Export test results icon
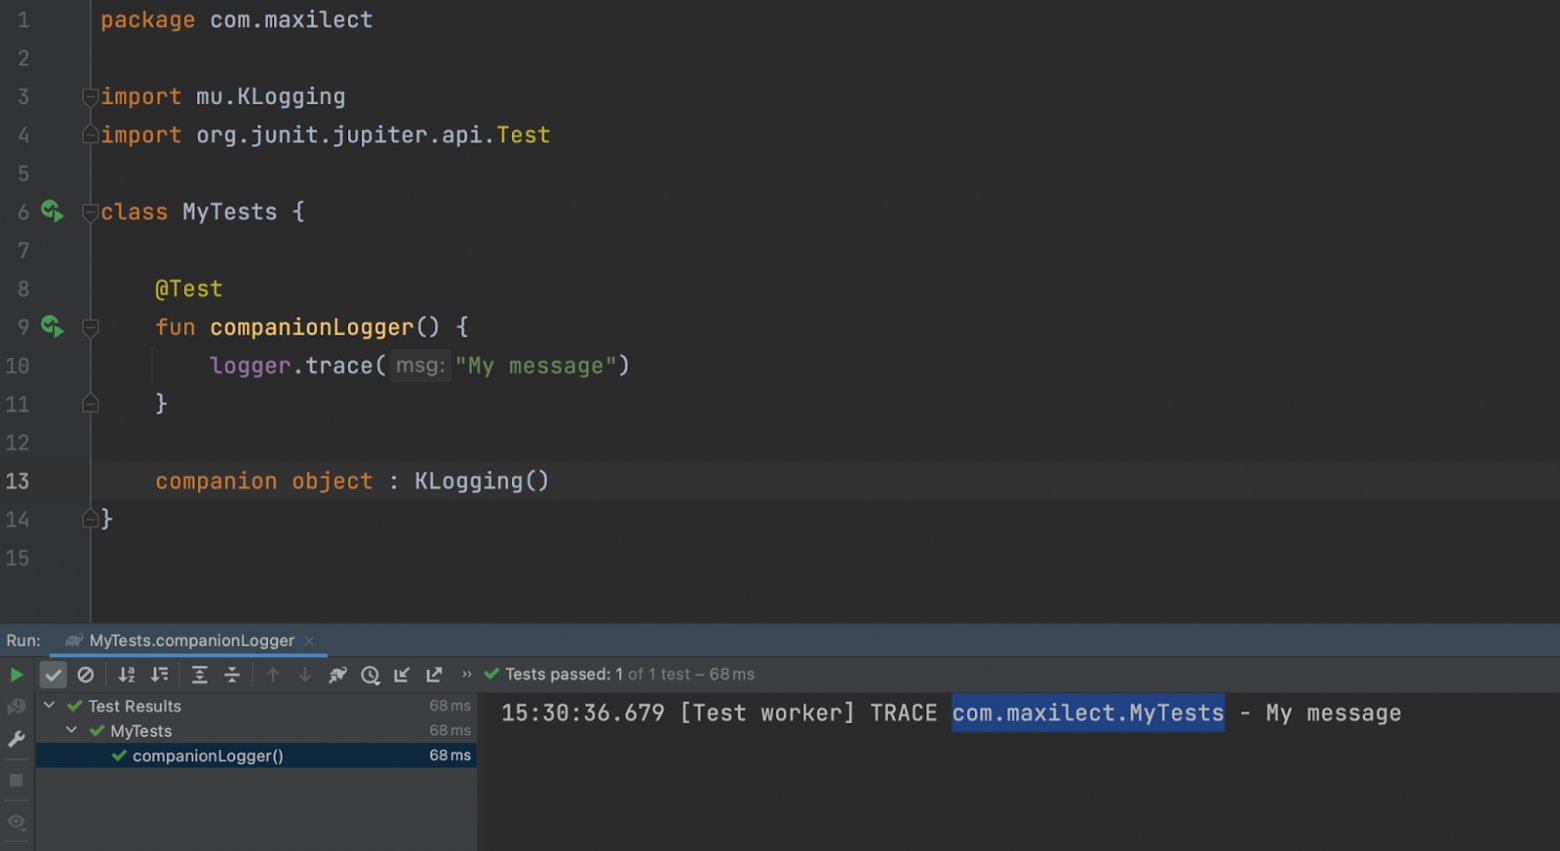 point(434,675)
